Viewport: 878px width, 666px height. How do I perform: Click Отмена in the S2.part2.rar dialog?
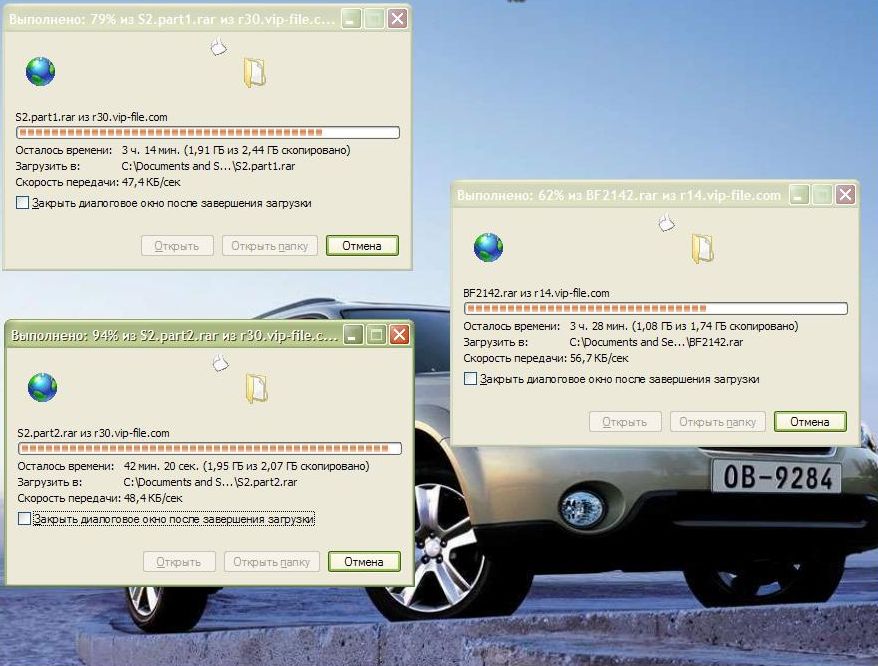click(x=363, y=562)
